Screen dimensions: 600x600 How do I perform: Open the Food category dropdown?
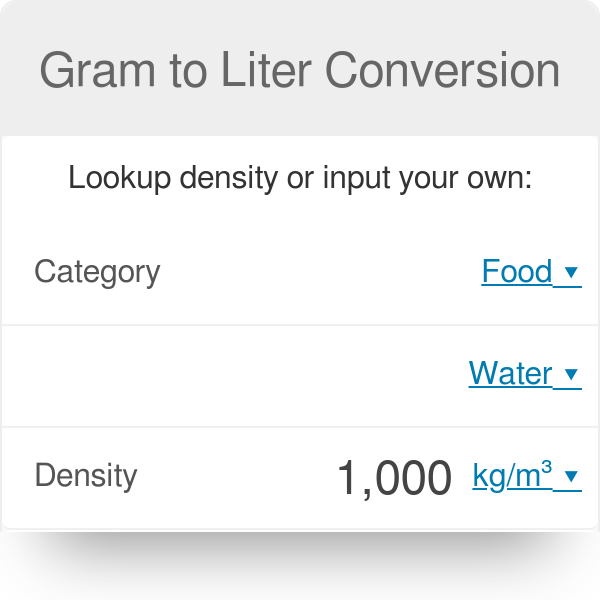[517, 272]
